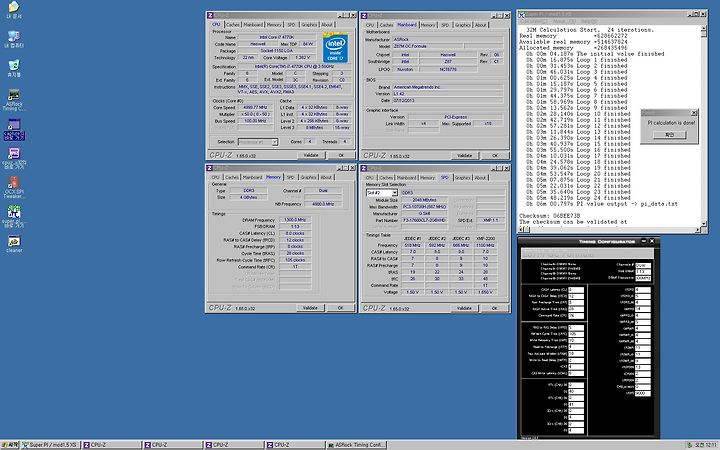Click Validate in the CPU window
This screenshot has height=450, width=720.
311,155
